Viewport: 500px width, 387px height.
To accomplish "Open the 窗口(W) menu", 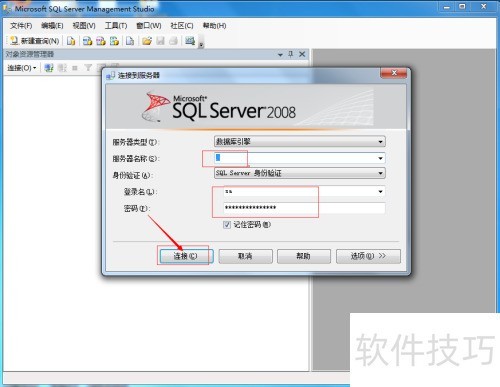I will pos(149,26).
